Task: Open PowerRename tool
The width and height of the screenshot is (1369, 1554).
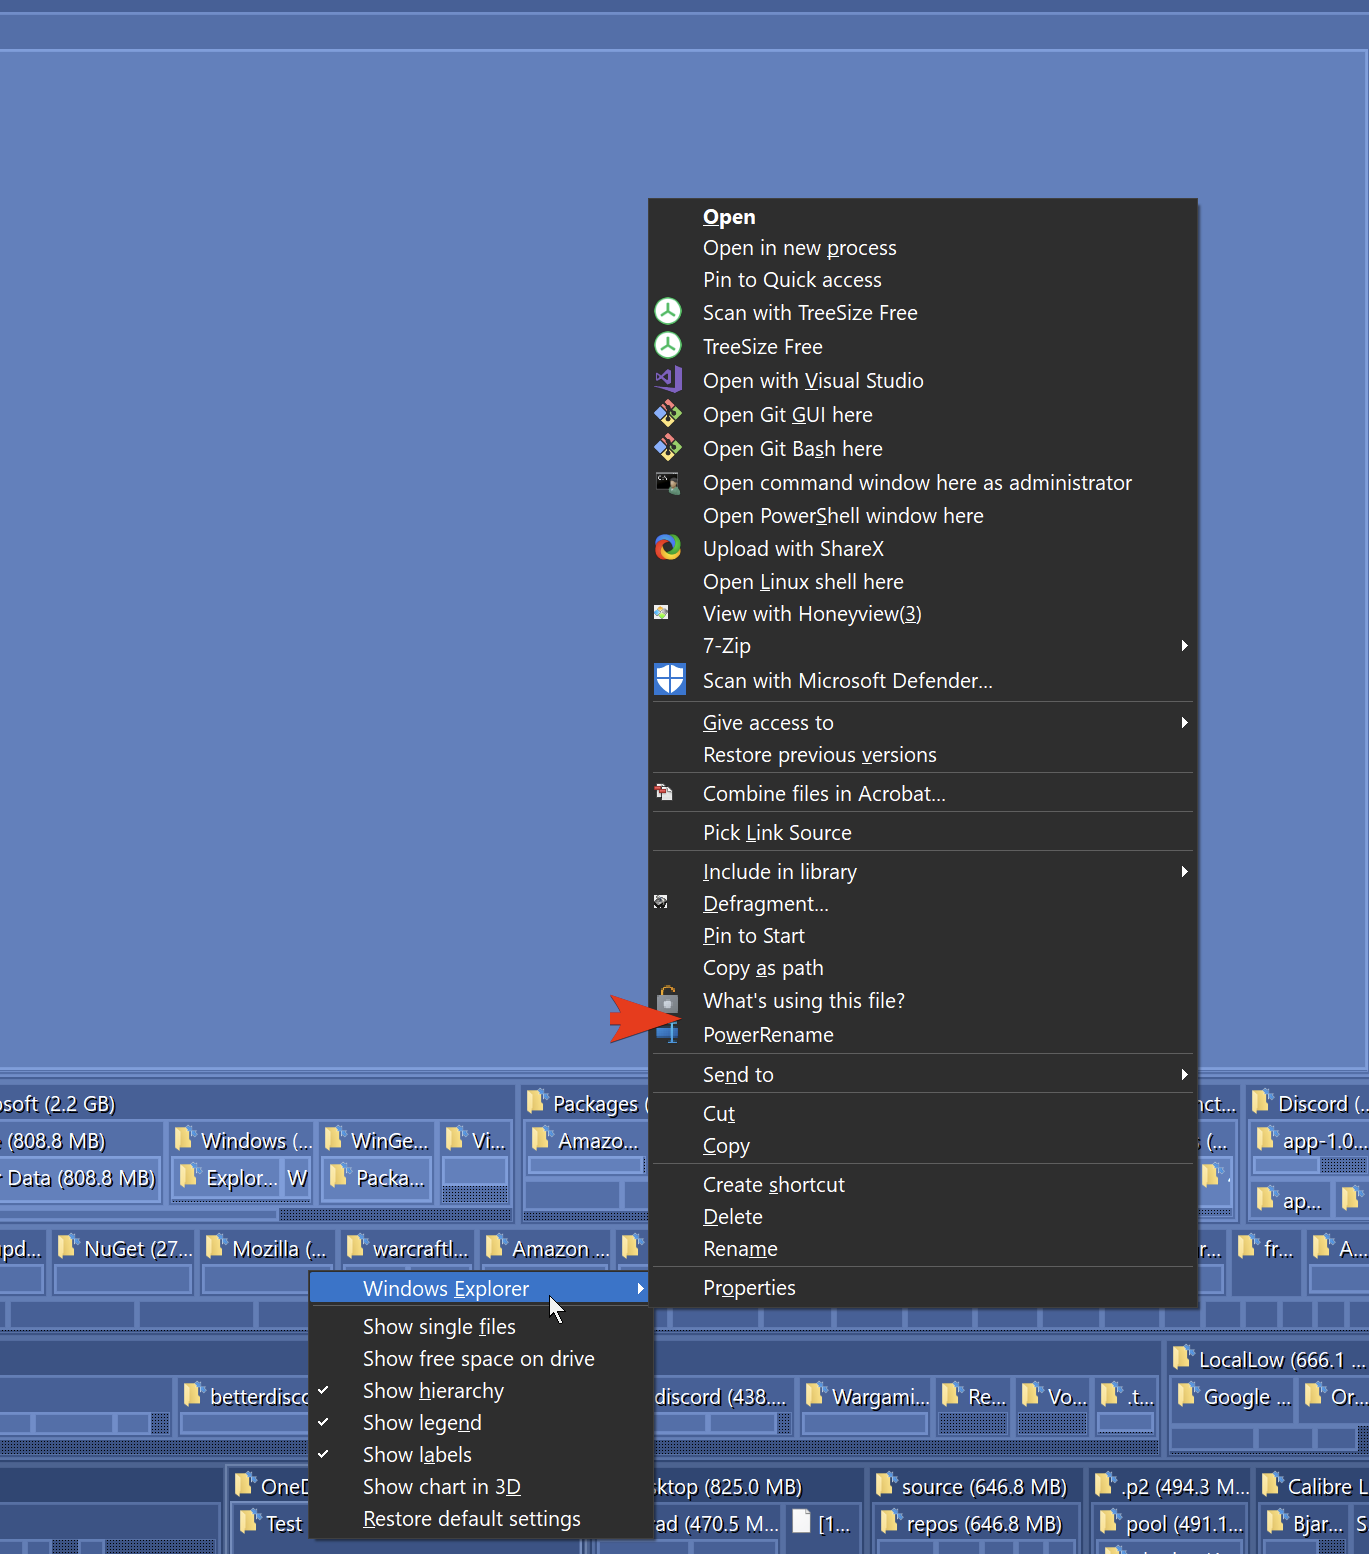Action: click(768, 1034)
